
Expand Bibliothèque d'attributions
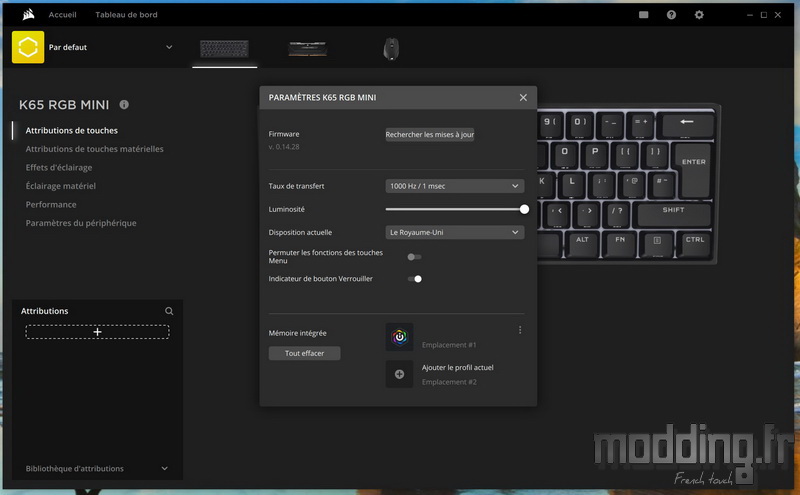coord(164,468)
